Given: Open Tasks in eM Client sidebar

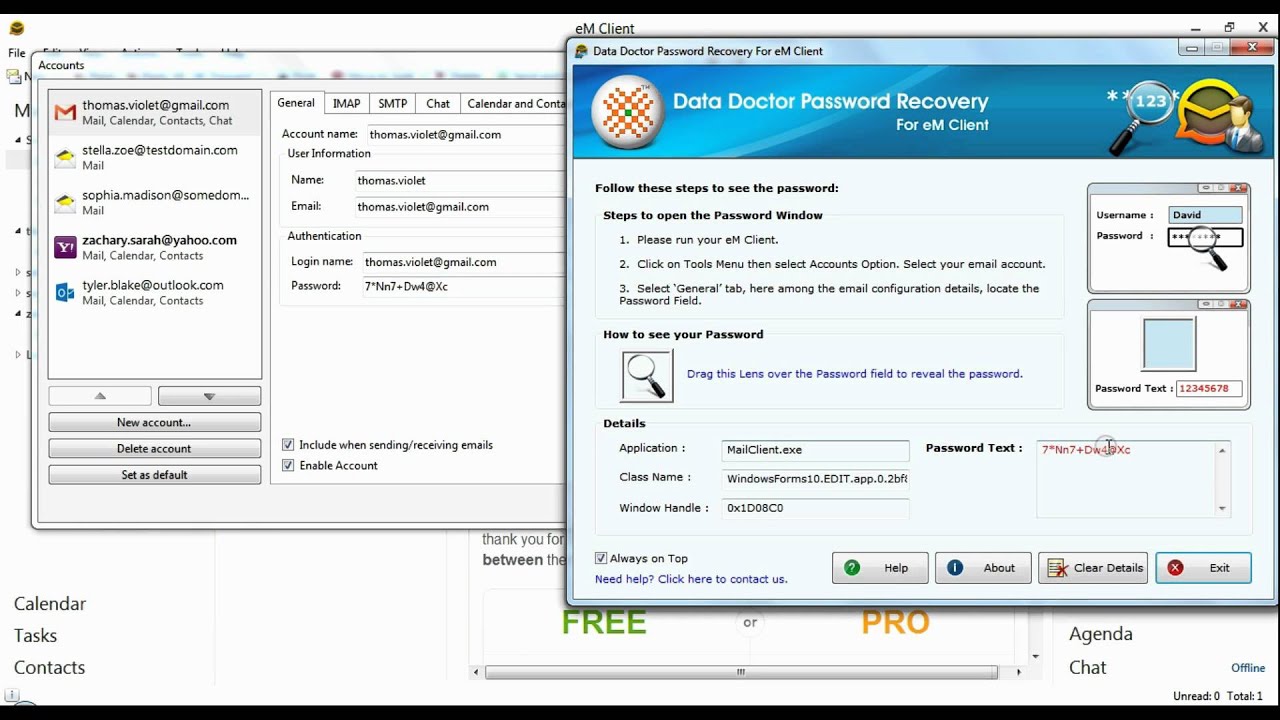Looking at the screenshot, I should pyautogui.click(x=35, y=636).
